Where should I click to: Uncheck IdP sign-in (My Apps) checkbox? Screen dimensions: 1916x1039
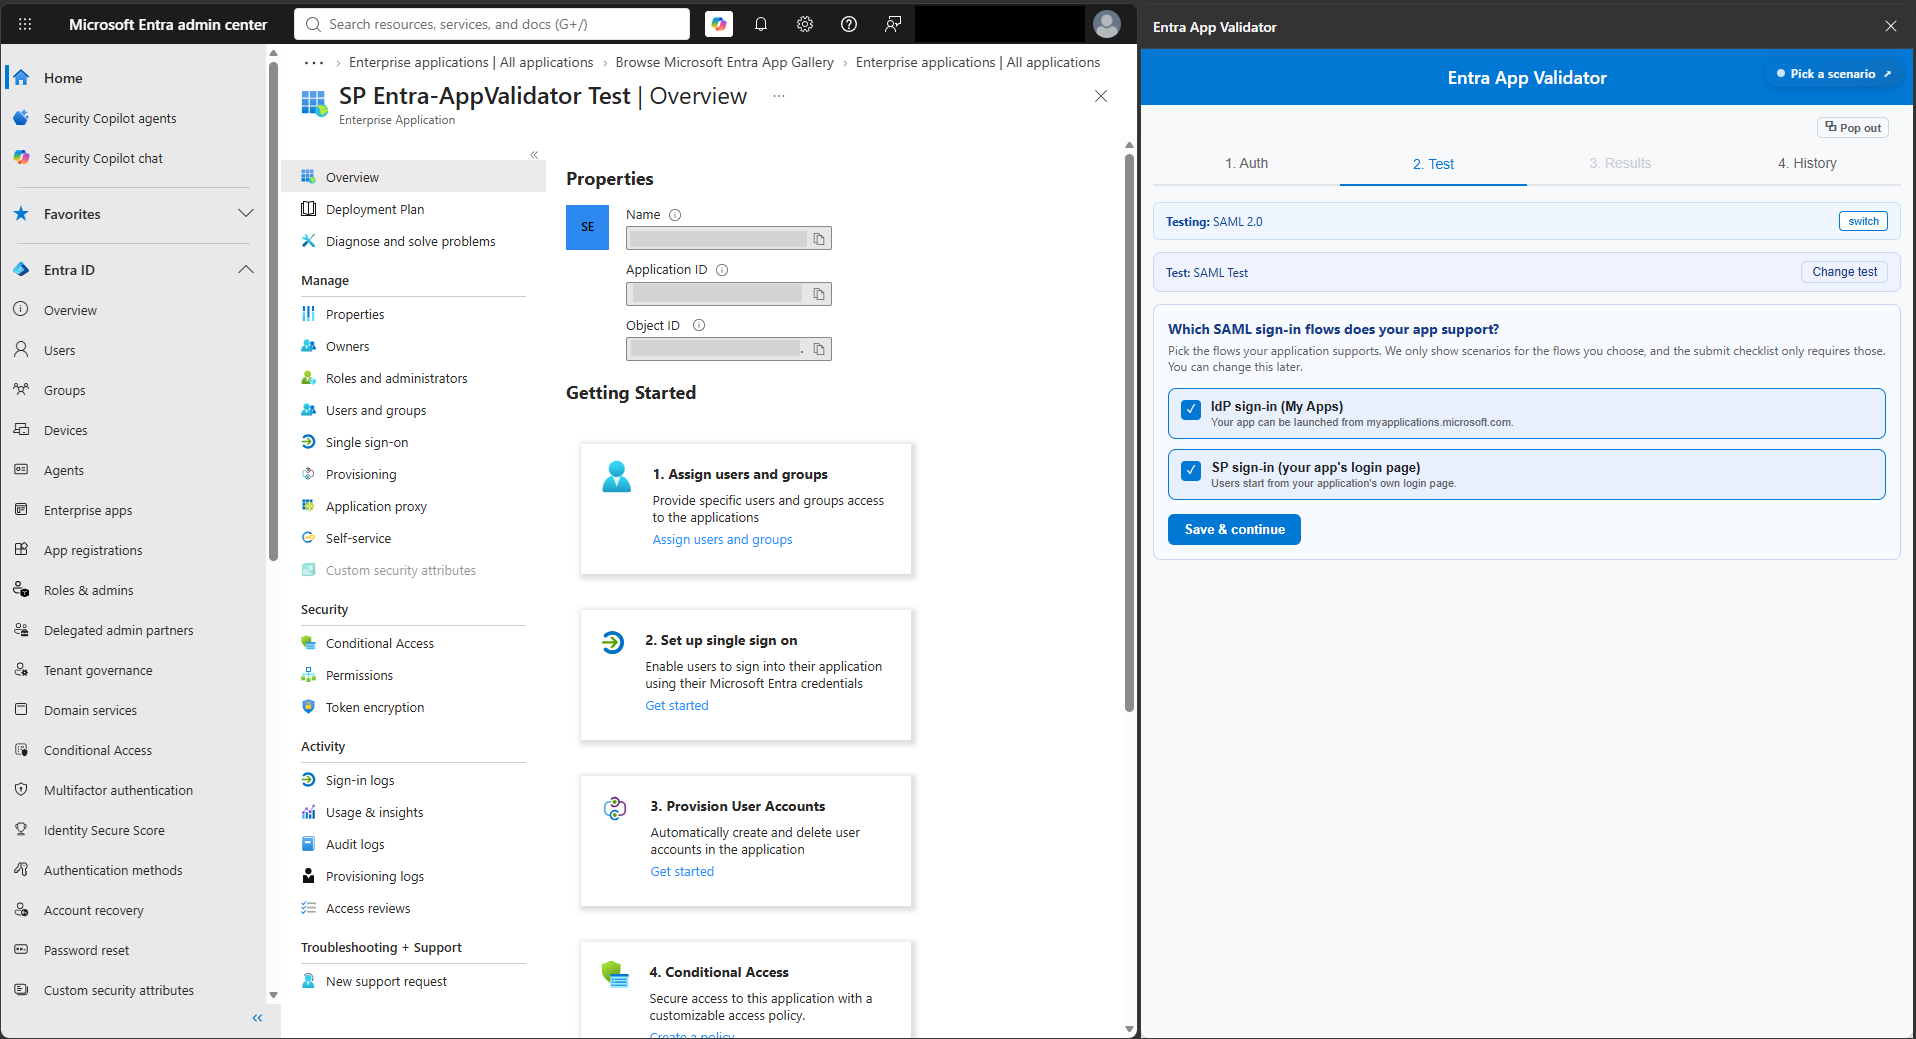click(1191, 409)
